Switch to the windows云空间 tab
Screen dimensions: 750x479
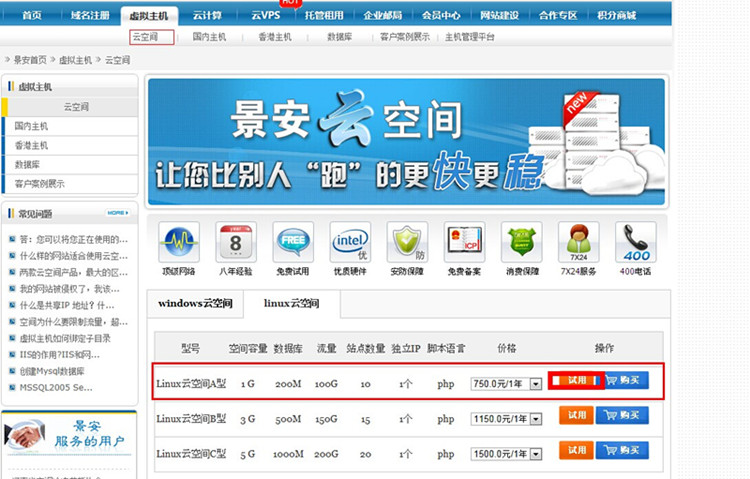196,303
